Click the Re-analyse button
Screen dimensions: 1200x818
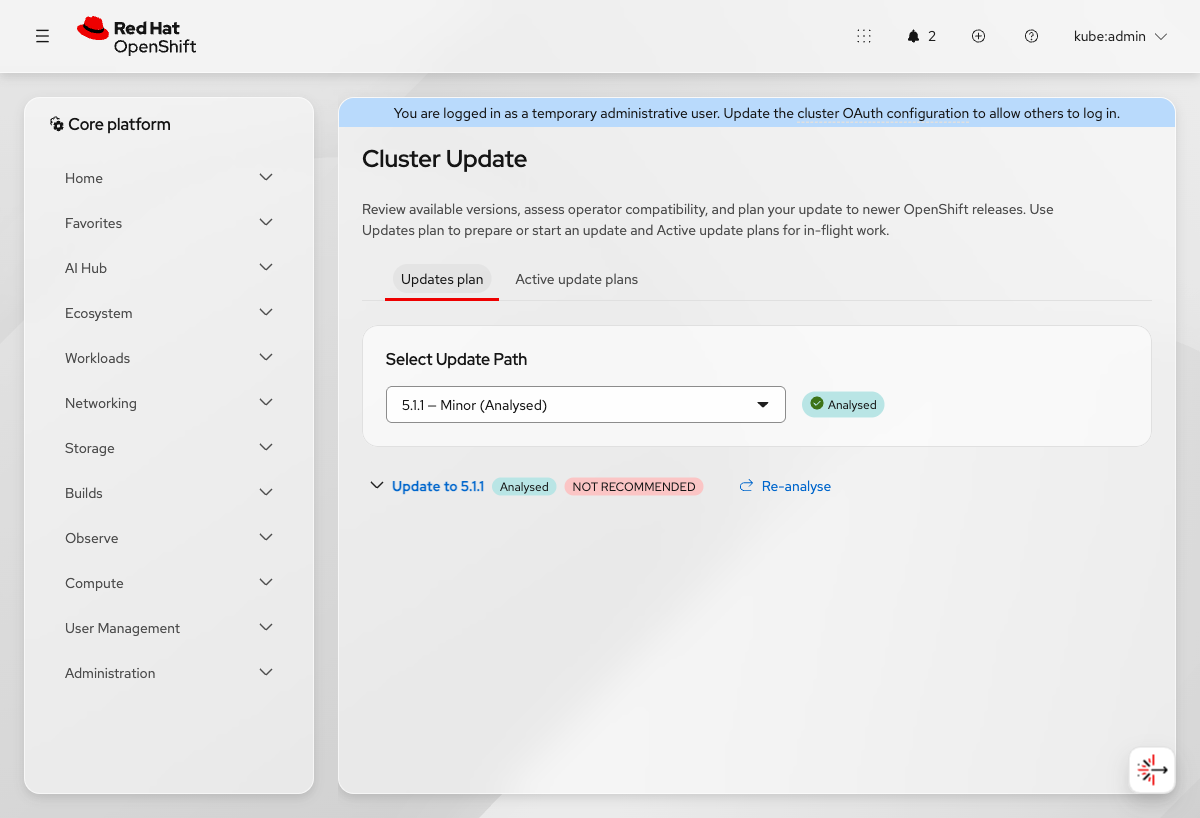[785, 486]
